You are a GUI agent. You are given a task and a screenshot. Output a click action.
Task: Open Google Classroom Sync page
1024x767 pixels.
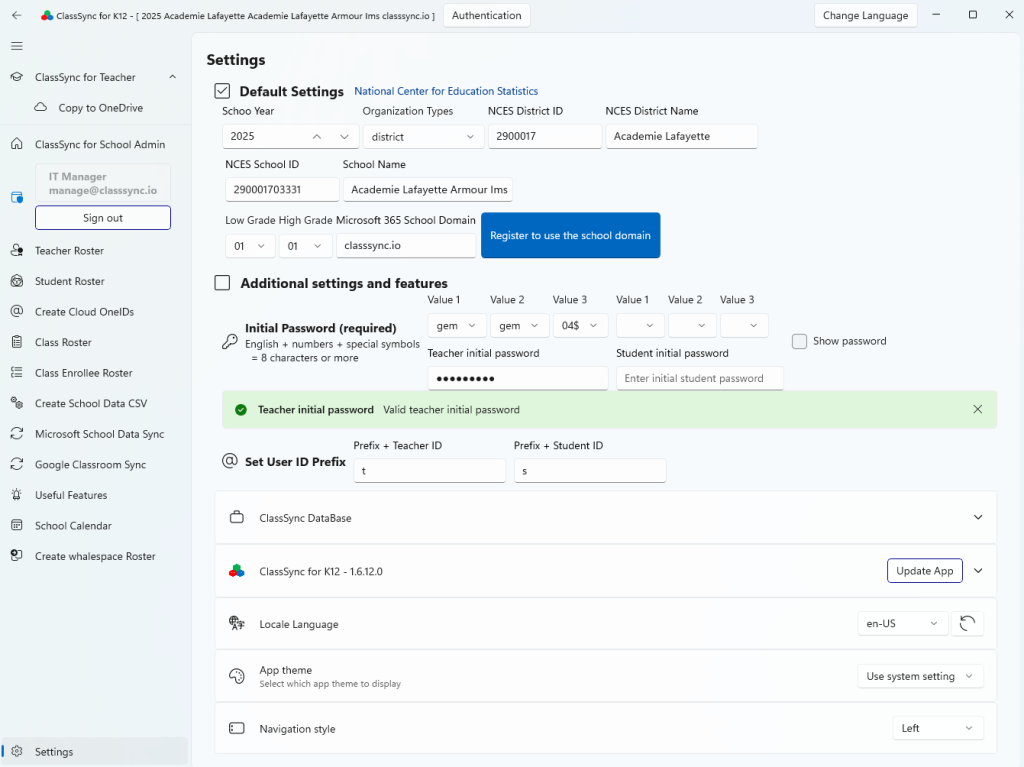(x=95, y=464)
